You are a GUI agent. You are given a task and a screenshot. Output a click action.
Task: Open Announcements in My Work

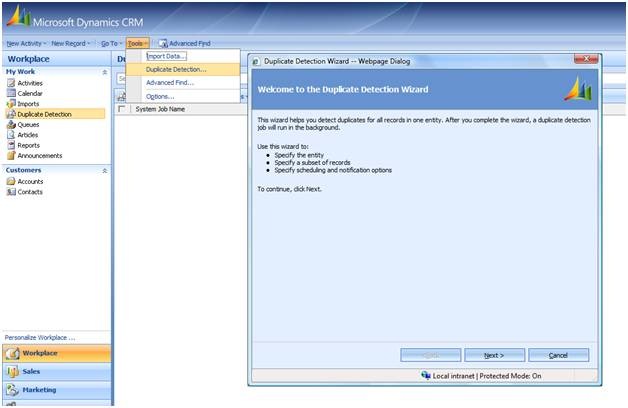click(x=40, y=155)
